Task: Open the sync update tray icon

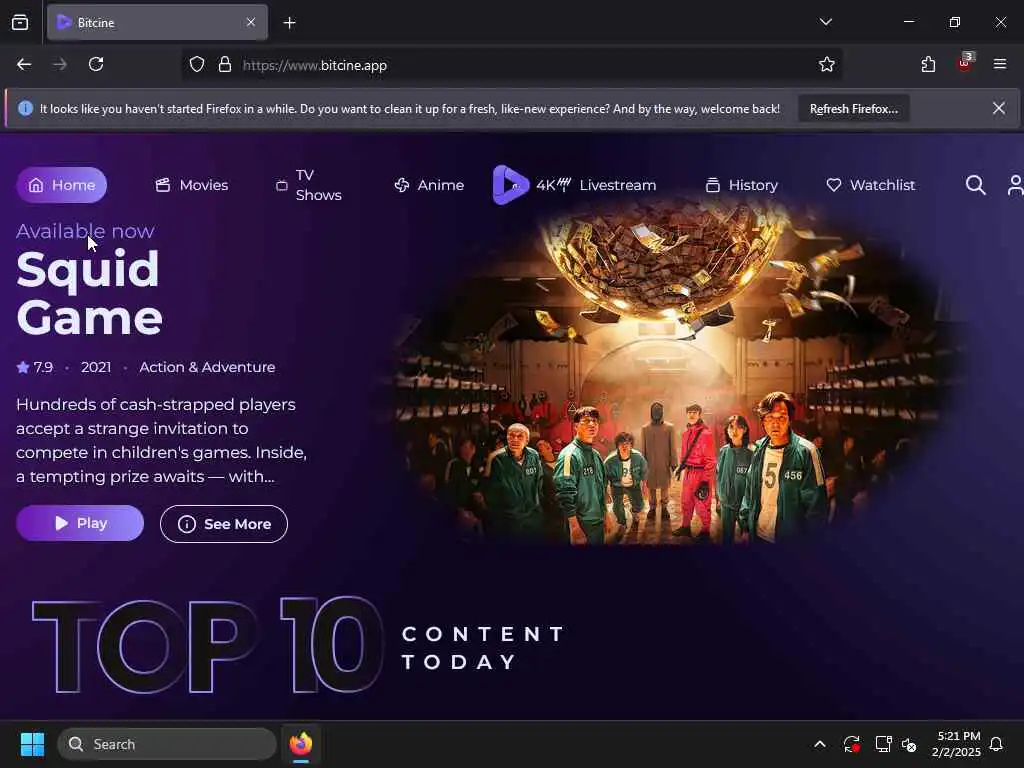Action: click(x=852, y=744)
